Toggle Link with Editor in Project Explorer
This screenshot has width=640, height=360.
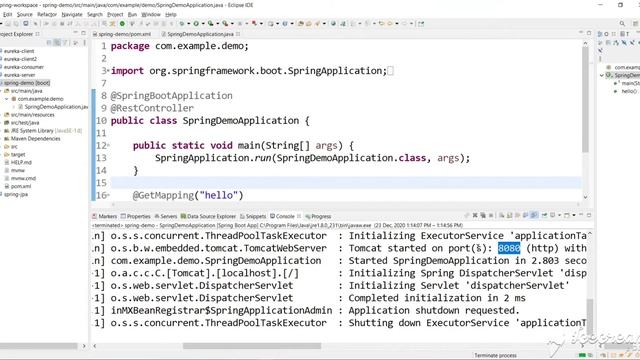(x=57, y=42)
